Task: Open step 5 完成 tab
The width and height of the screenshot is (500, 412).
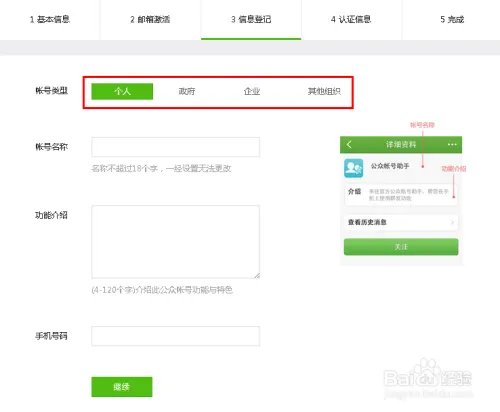Action: [452, 19]
